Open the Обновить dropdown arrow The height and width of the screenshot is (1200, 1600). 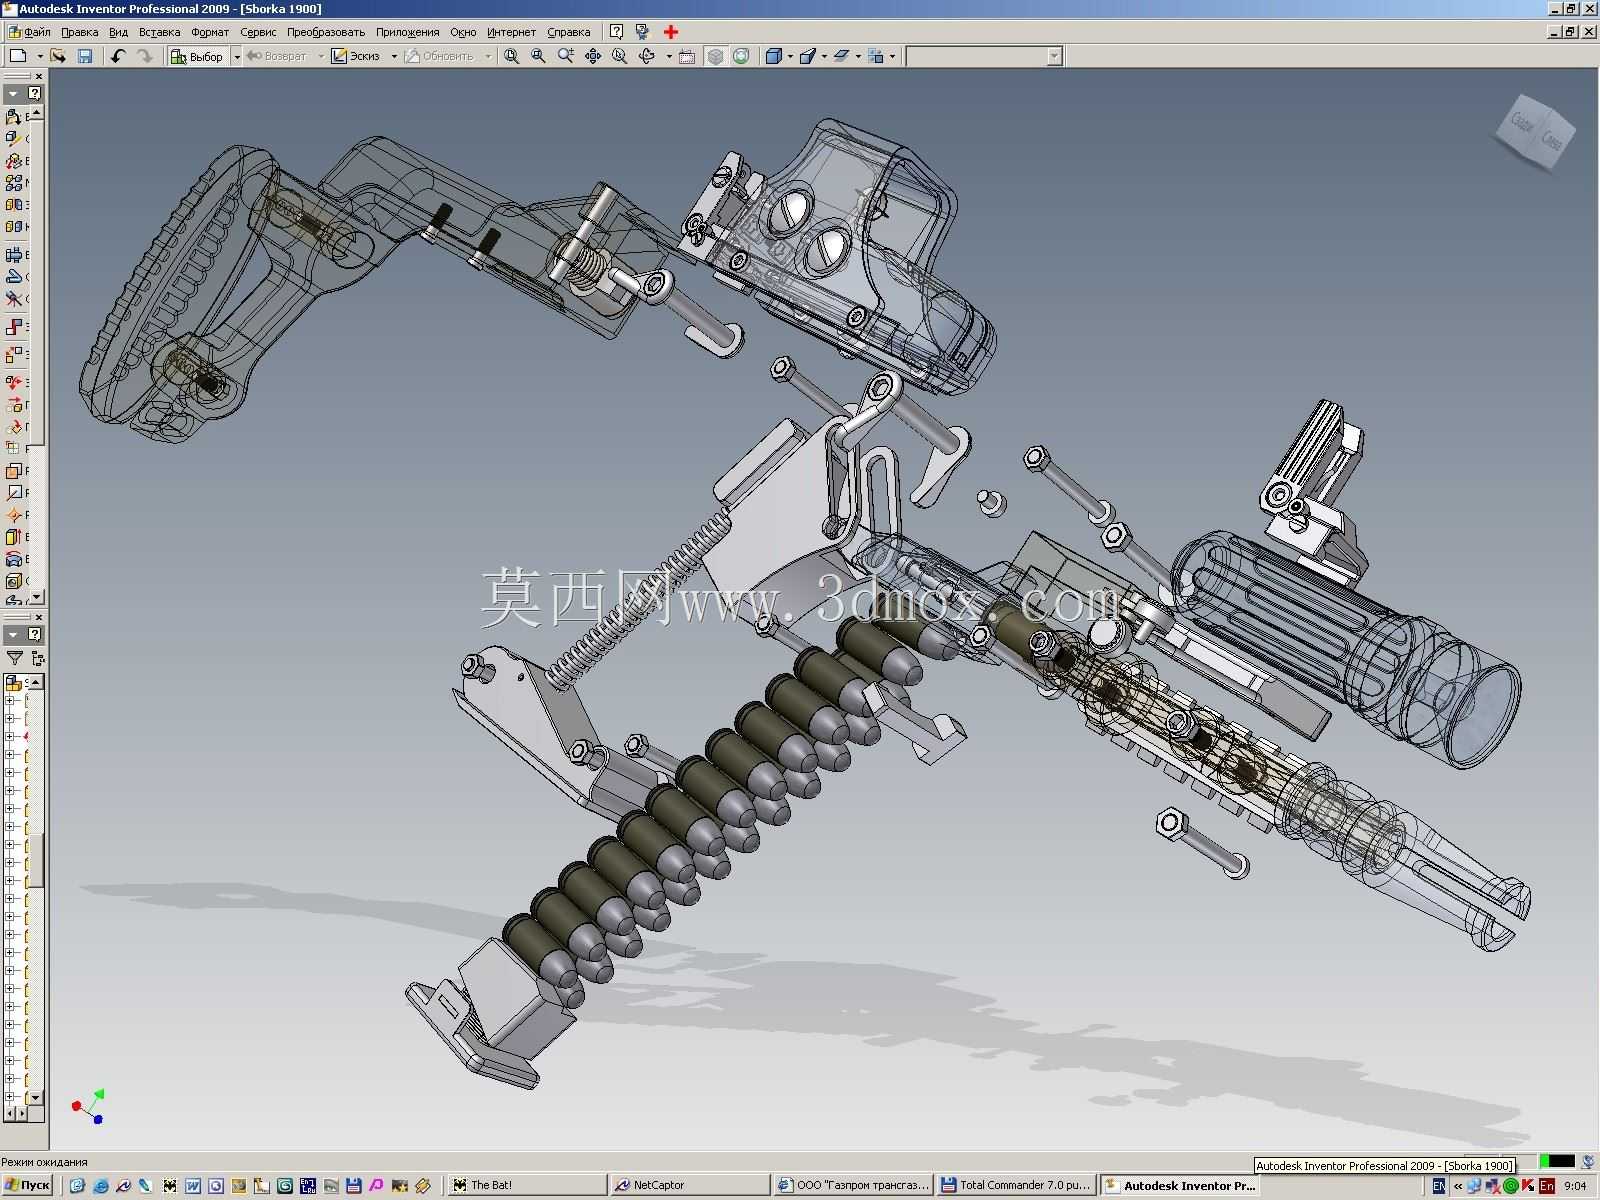tap(488, 56)
